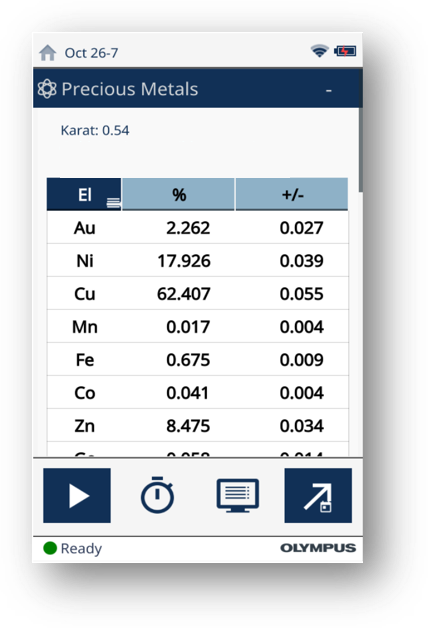
Task: Select the Au result row
Action: tap(198, 227)
